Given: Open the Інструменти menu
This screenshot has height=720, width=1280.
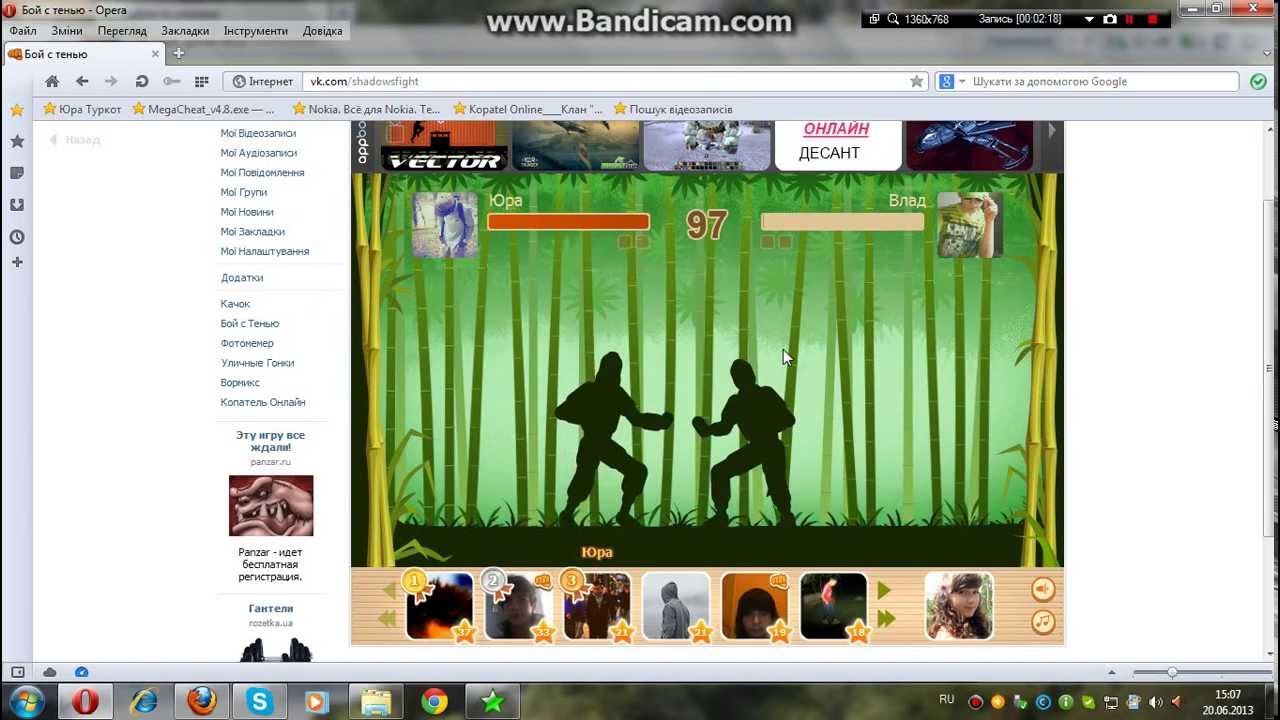Looking at the screenshot, I should point(256,31).
